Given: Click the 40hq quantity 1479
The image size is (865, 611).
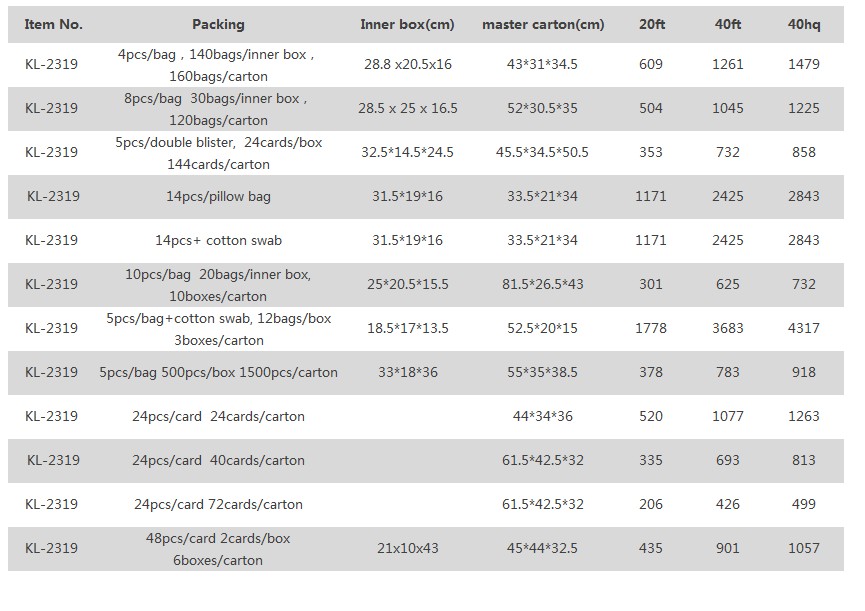Looking at the screenshot, I should pos(803,64).
